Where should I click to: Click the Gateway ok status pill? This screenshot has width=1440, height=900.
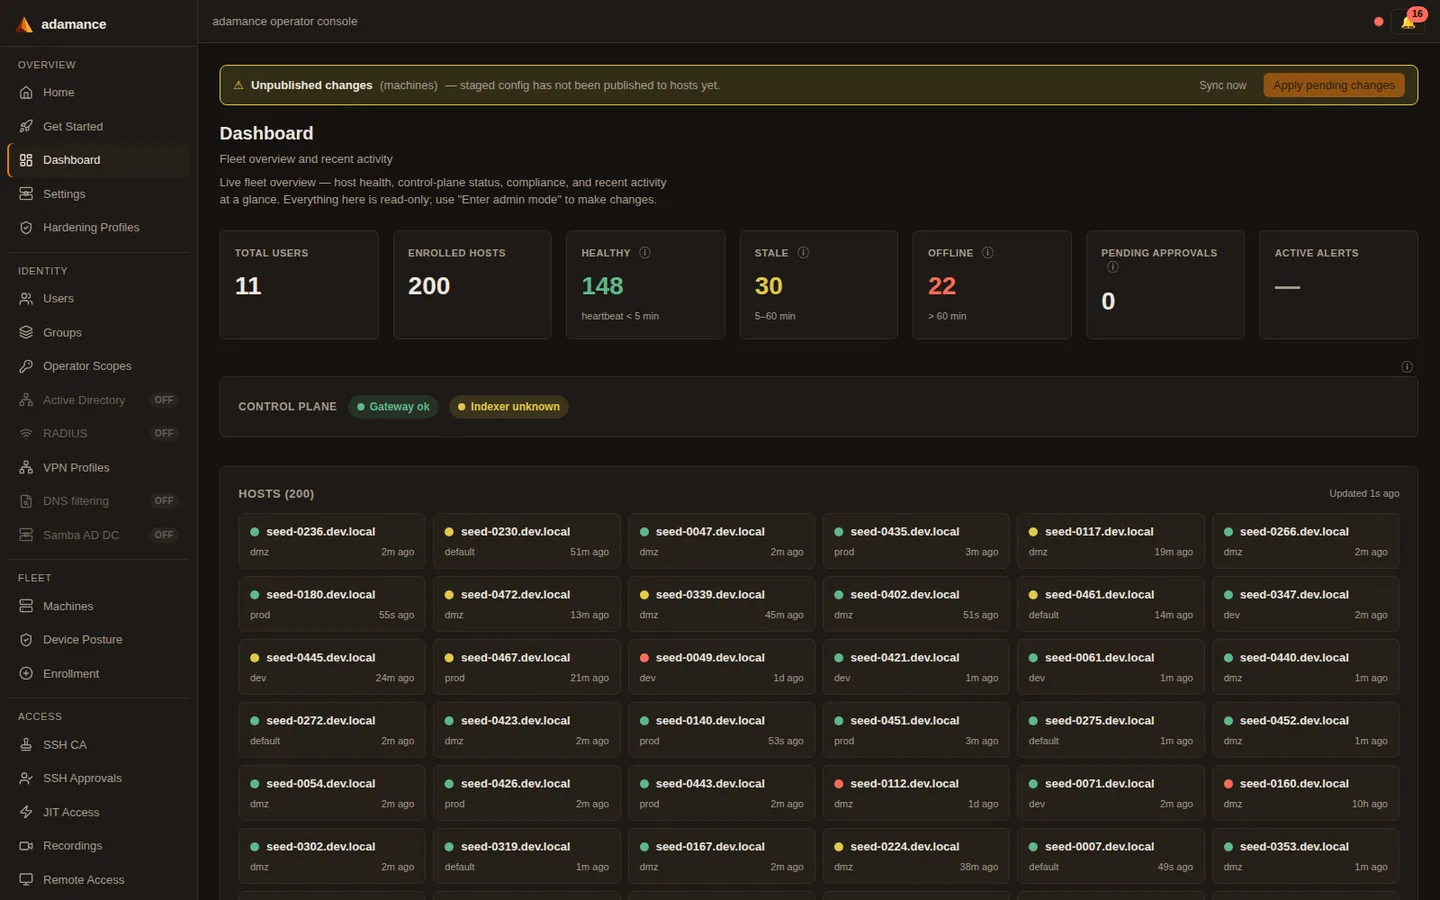click(x=393, y=407)
